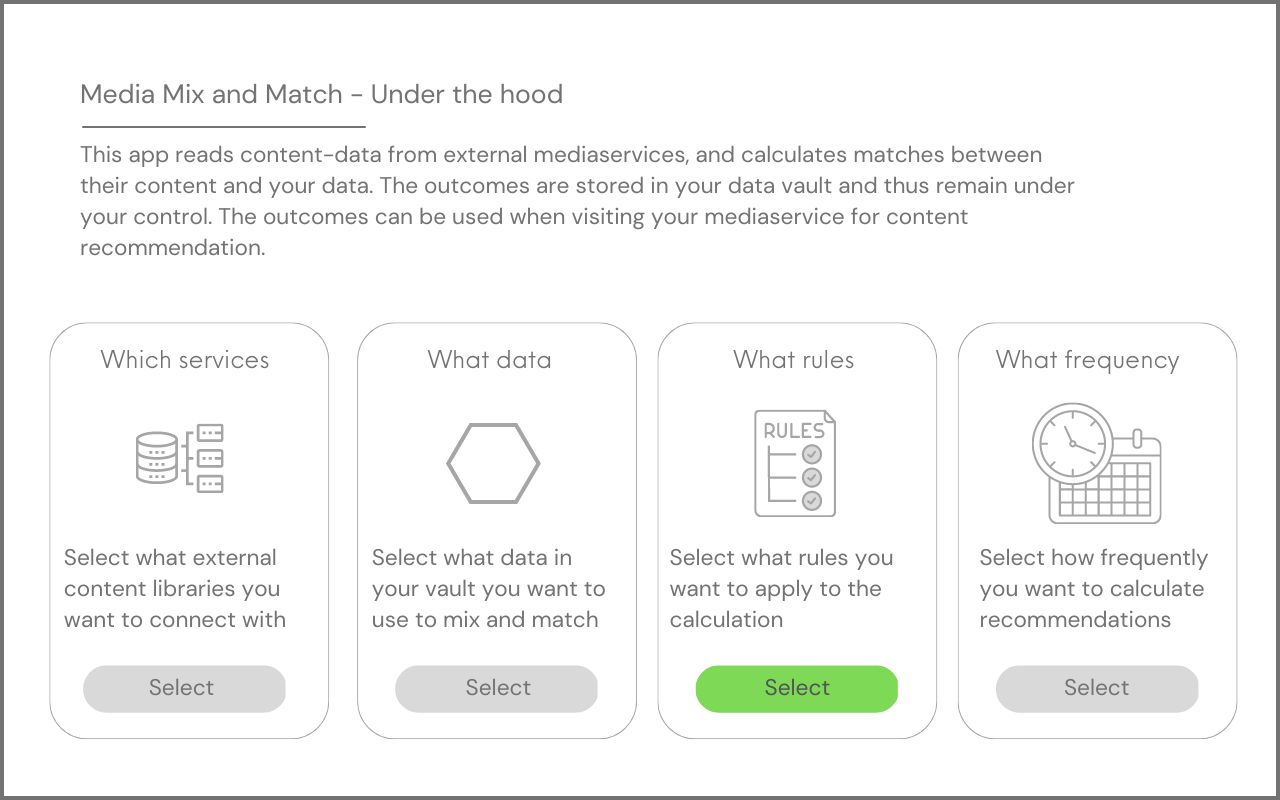Viewport: 1280px width, 800px height.
Task: Click the top checkmark circle in rules icon
Action: [x=812, y=454]
